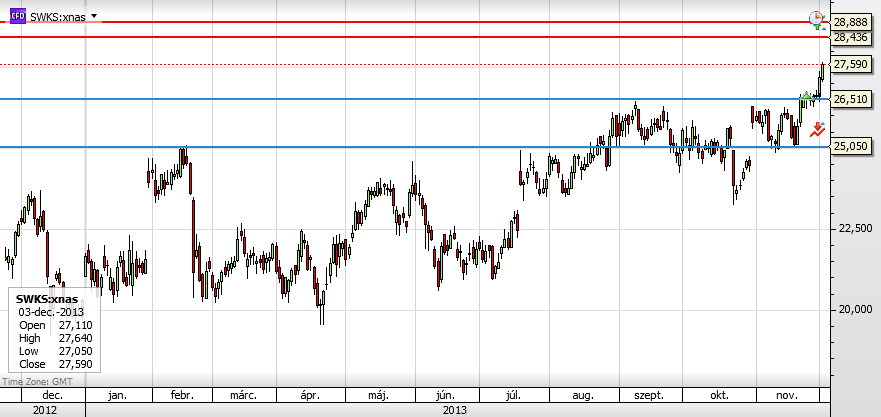Click the 'jún.' month on time axis
This screenshot has height=417, width=881.
446,396
